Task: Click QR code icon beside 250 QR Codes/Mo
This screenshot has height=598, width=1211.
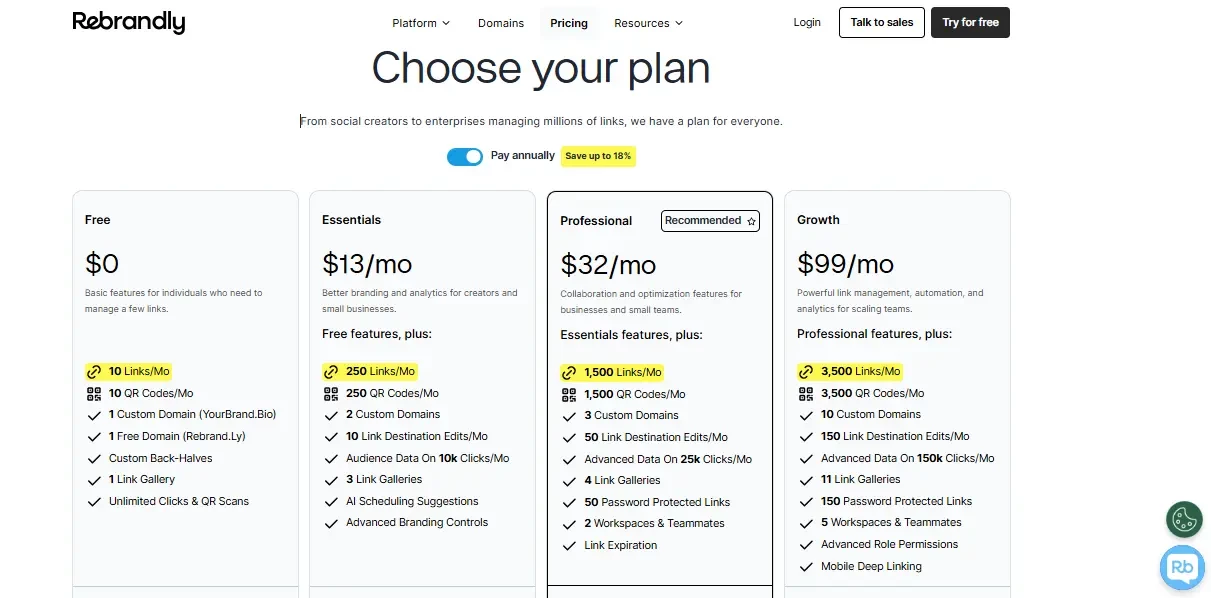Action: [x=331, y=393]
